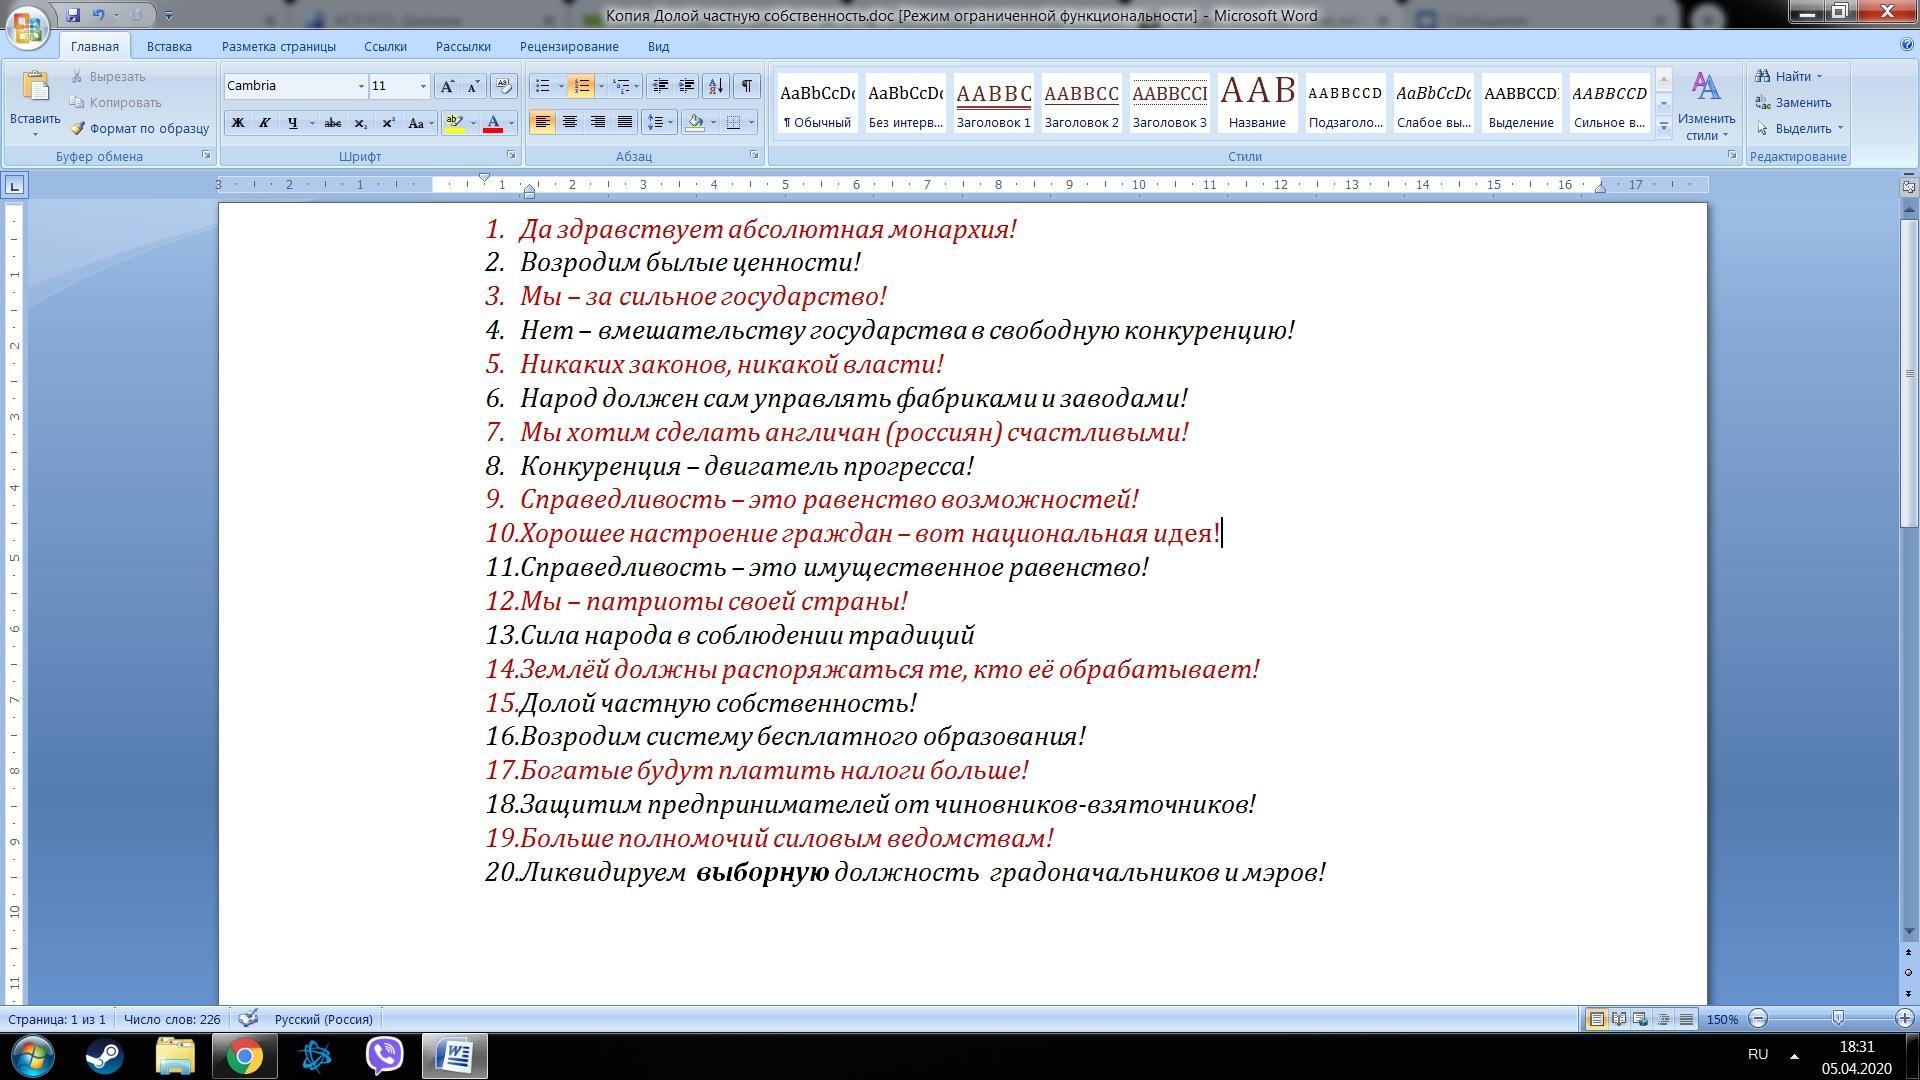Click the red font color swatch
The image size is (1920, 1080).
click(493, 123)
